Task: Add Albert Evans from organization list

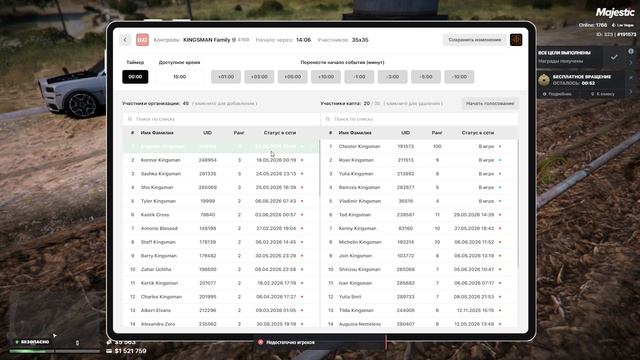Action: click(x=221, y=311)
